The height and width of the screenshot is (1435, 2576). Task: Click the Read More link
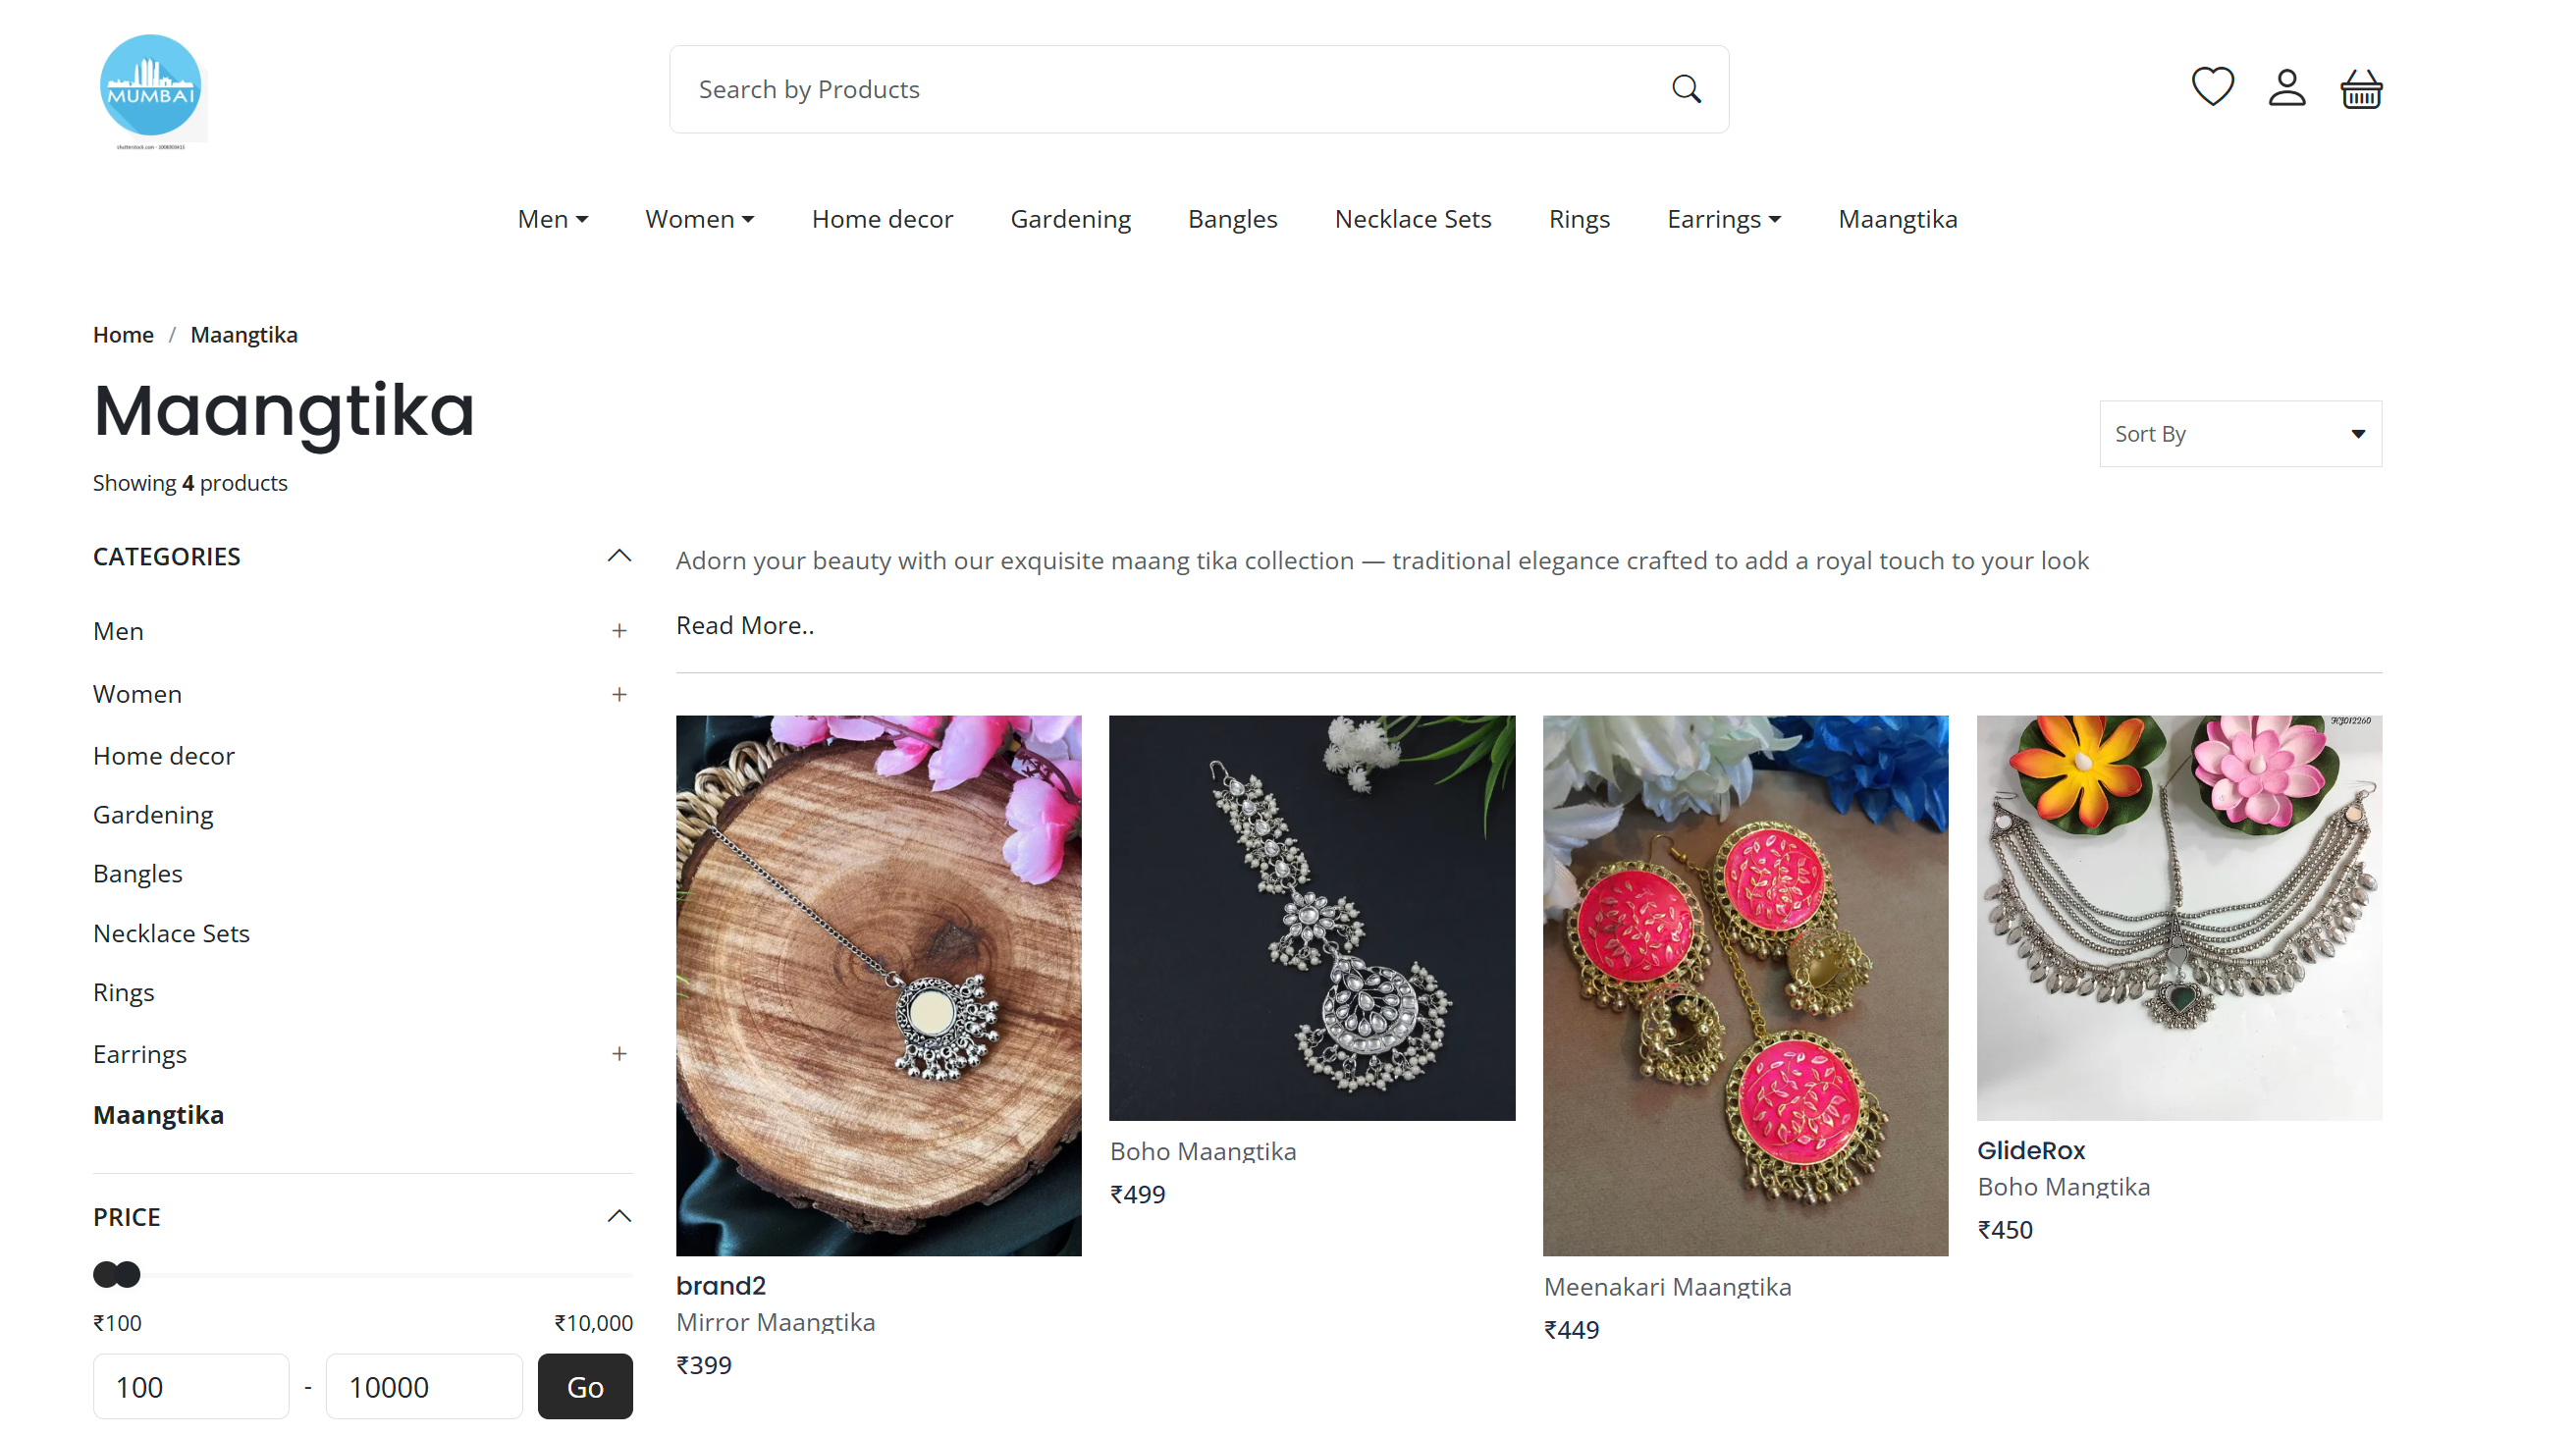(745, 625)
